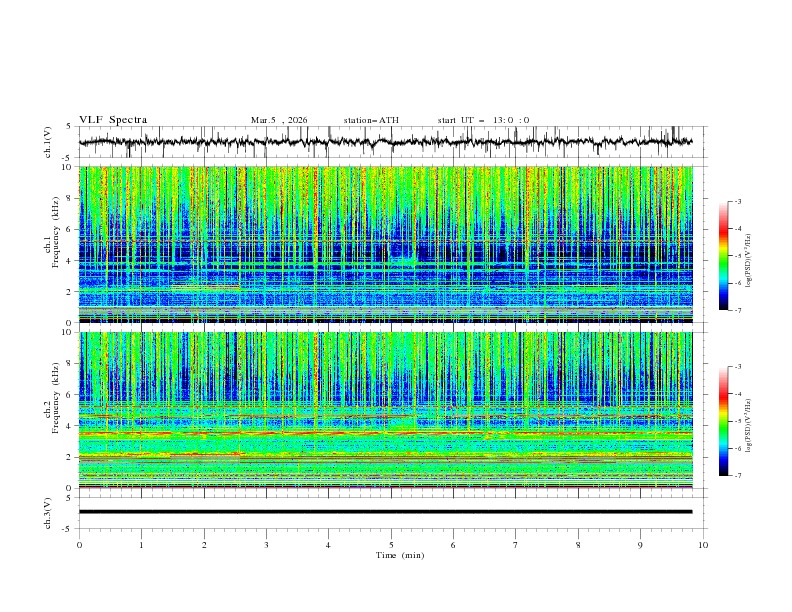Click the '10' tick label on time axis
The height and width of the screenshot is (612, 792).
(703, 546)
